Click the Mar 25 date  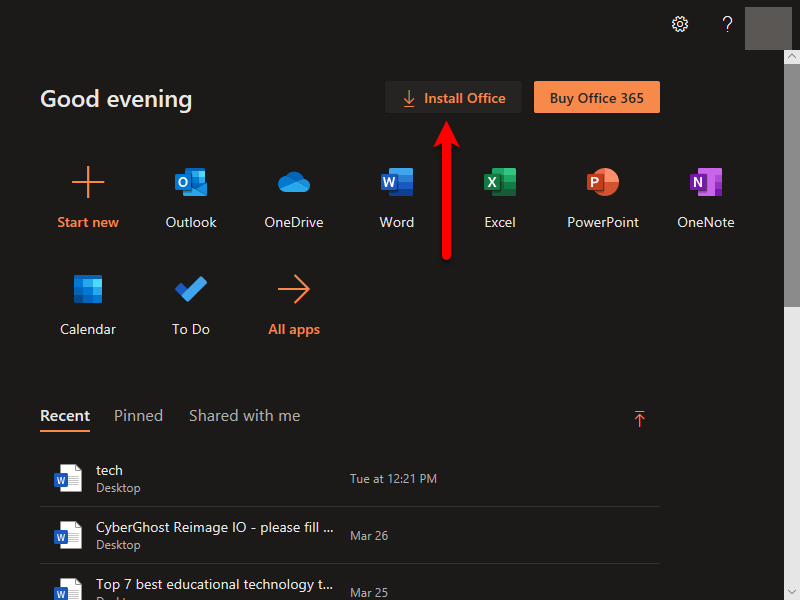(369, 593)
